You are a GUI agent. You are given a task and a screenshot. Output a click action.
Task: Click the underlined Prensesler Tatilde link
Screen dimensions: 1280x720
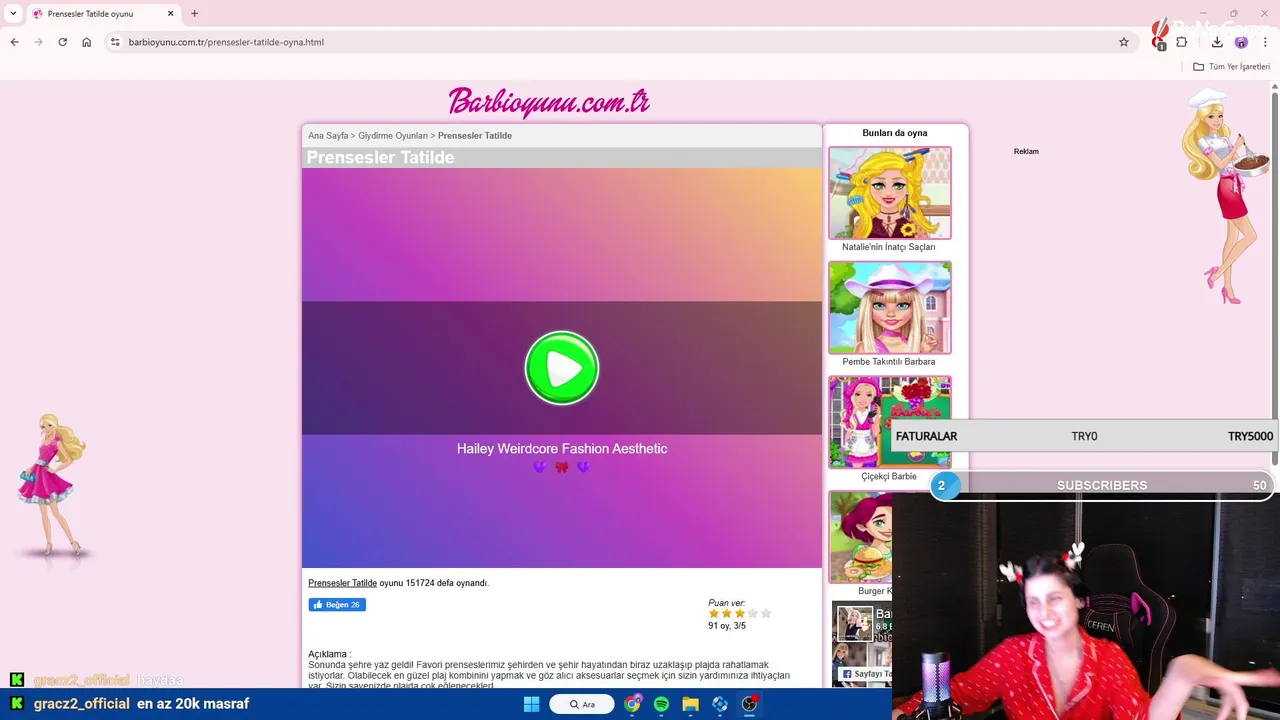(342, 583)
